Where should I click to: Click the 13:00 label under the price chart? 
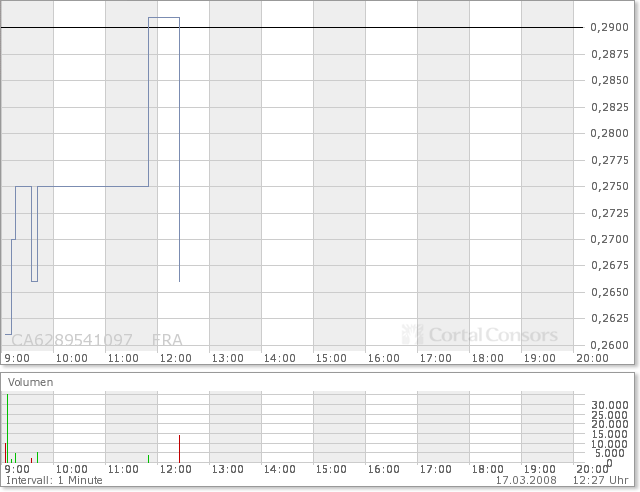227,358
